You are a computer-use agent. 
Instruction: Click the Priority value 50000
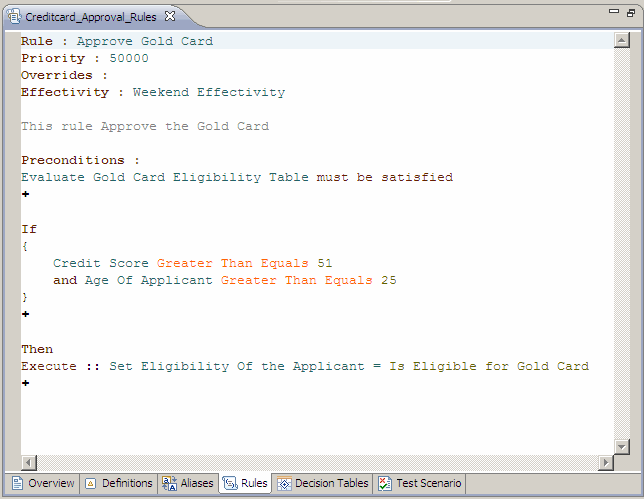[x=129, y=58]
